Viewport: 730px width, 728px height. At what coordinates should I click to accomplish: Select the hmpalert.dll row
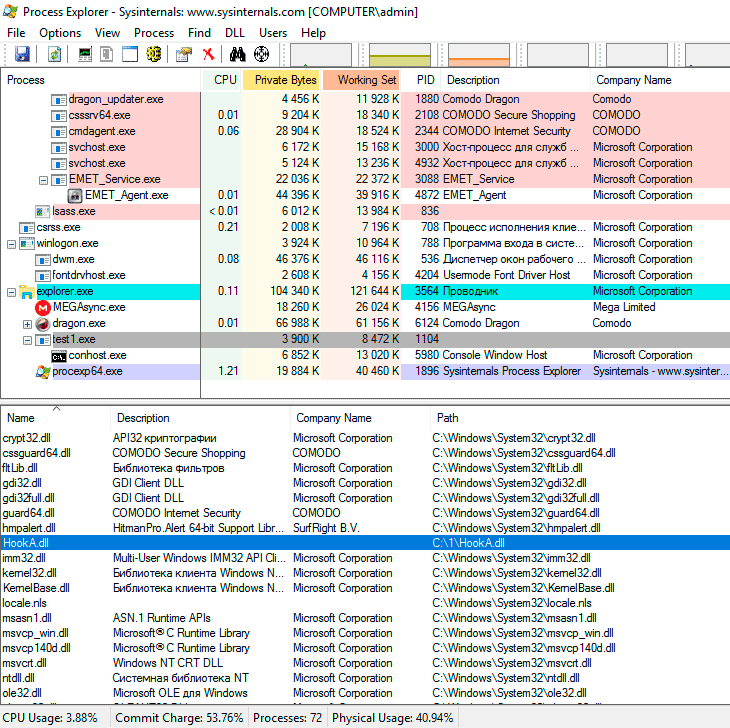point(365,528)
